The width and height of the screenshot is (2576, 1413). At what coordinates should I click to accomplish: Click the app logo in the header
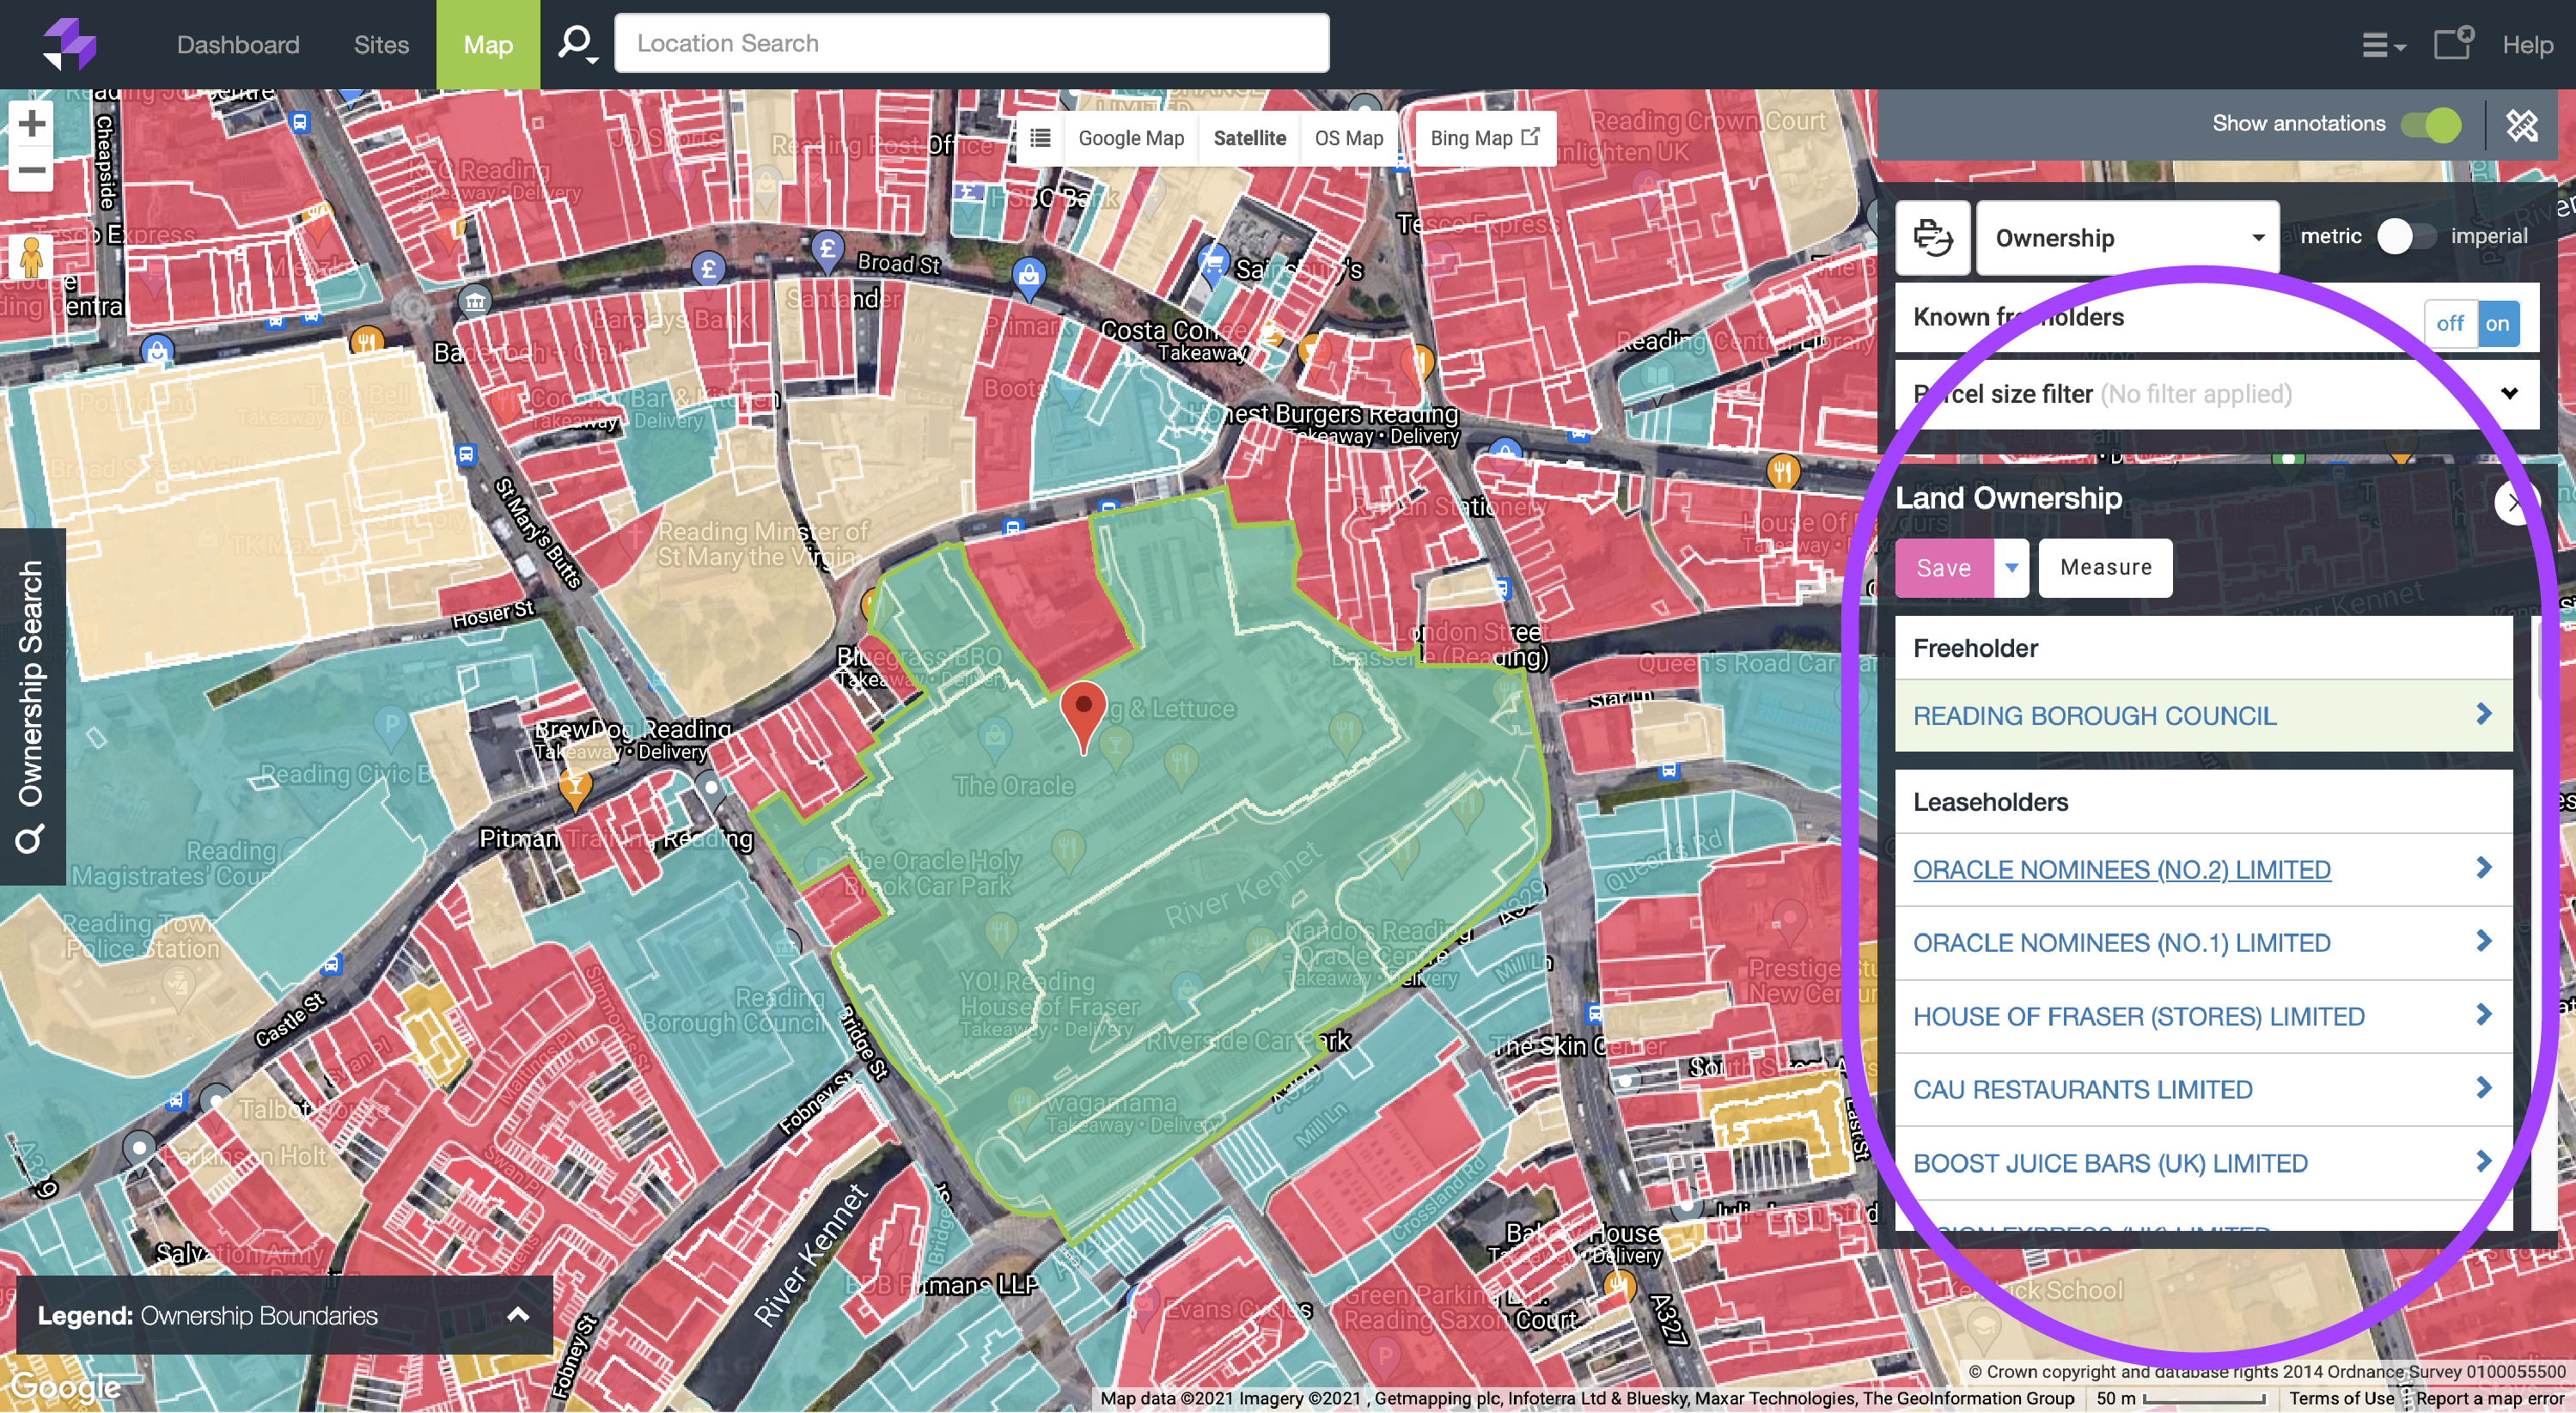(x=69, y=44)
